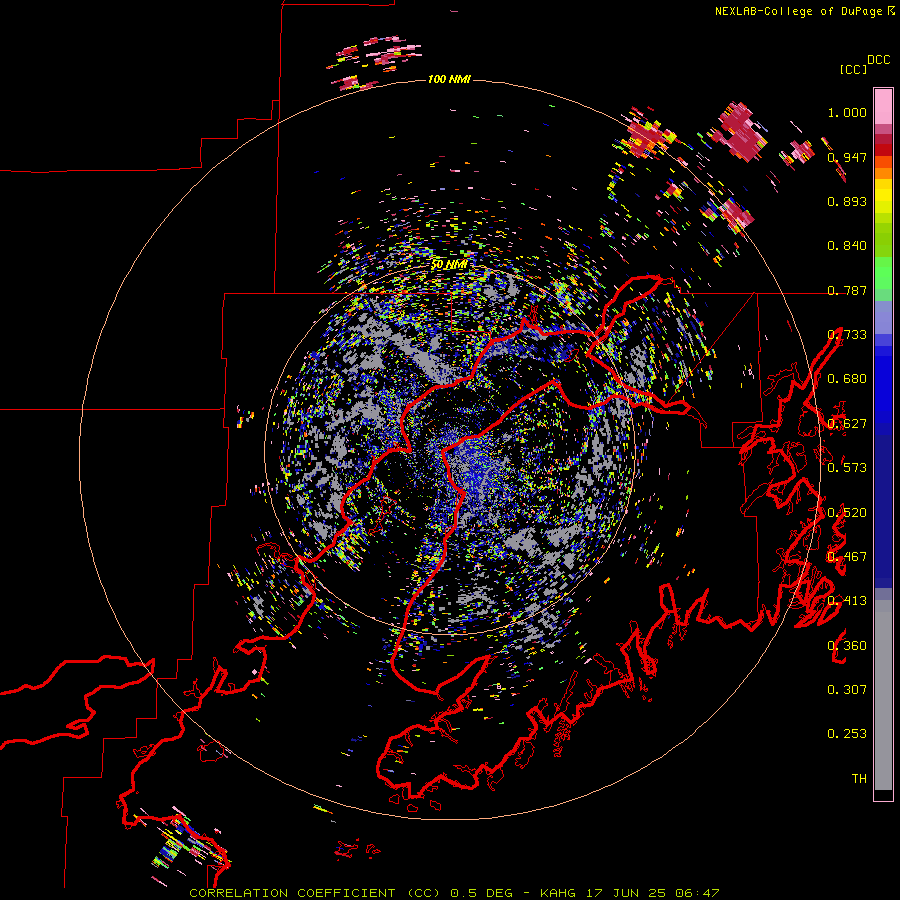This screenshot has height=900, width=900.
Task: Click the 0.5 DEG elevation text
Action: click(x=483, y=893)
